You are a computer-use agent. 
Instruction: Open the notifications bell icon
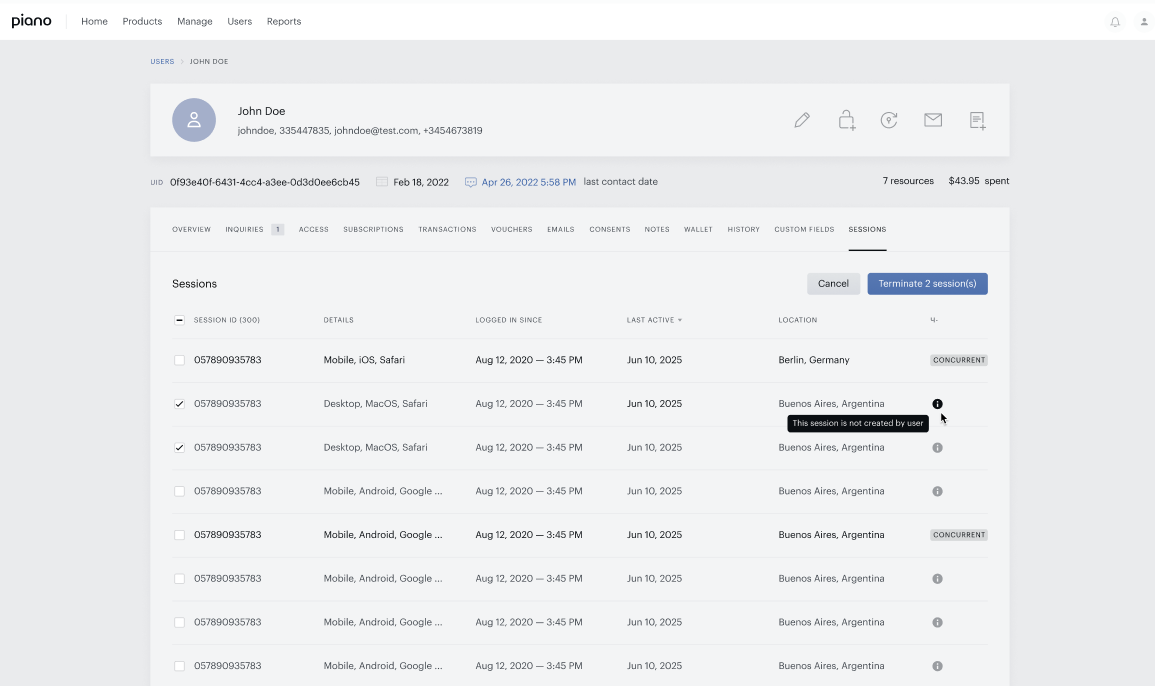tap(1115, 22)
